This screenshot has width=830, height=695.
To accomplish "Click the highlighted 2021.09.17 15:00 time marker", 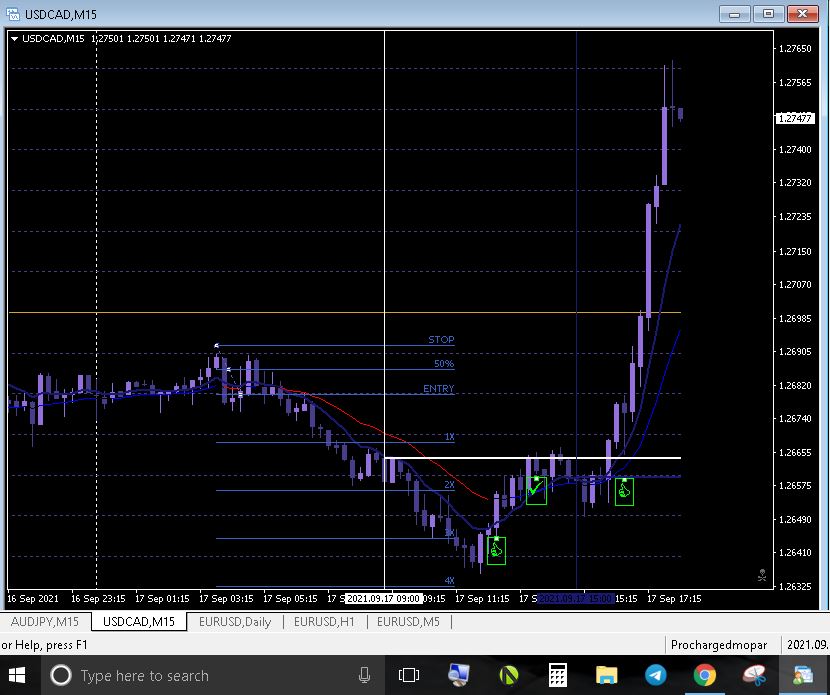I will (x=575, y=599).
